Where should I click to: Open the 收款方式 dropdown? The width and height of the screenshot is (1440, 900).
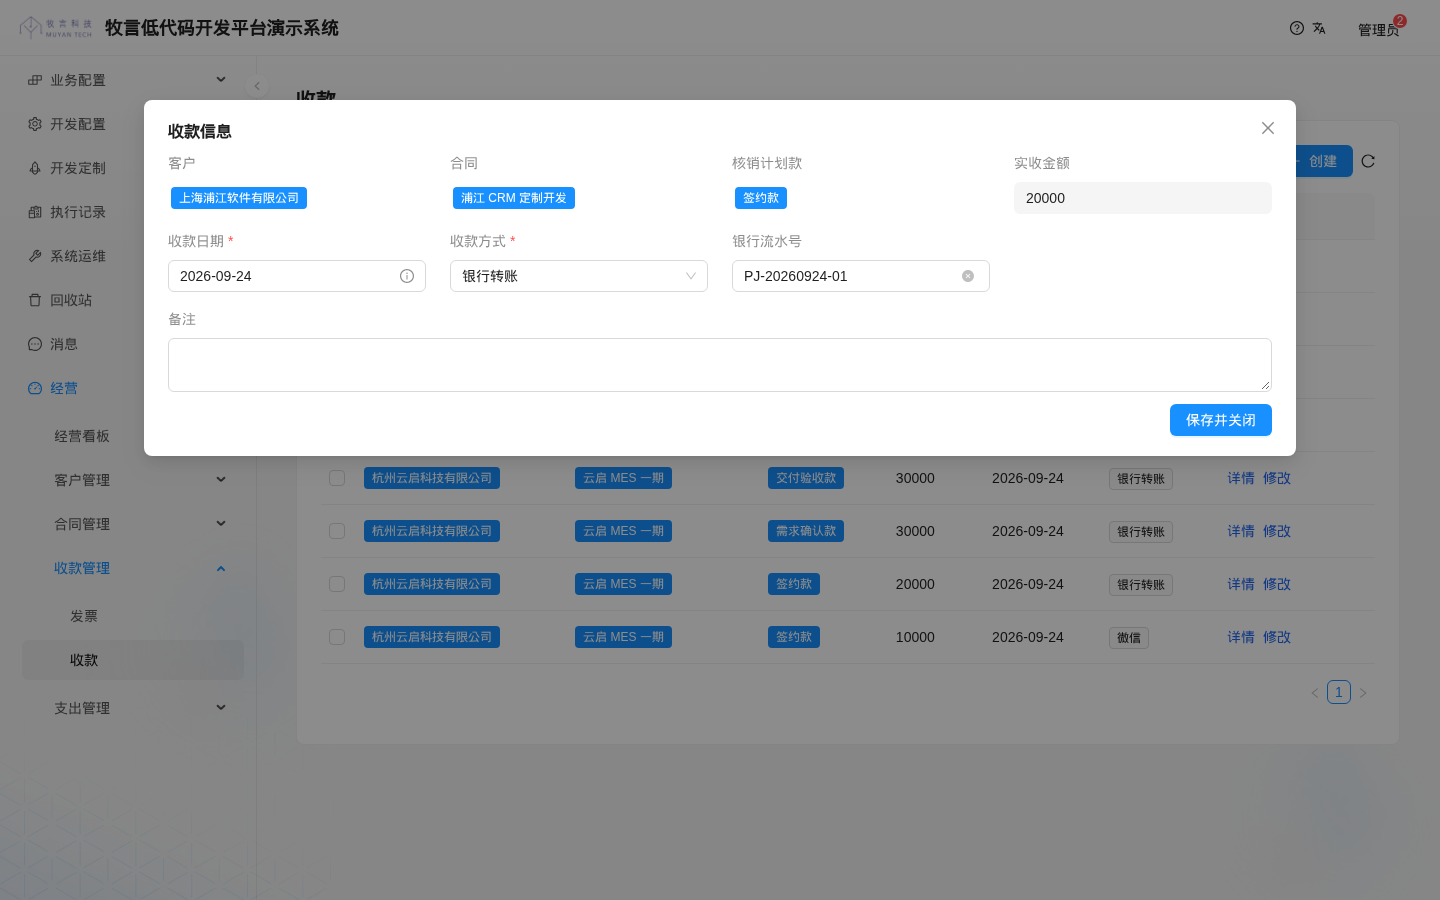(579, 276)
